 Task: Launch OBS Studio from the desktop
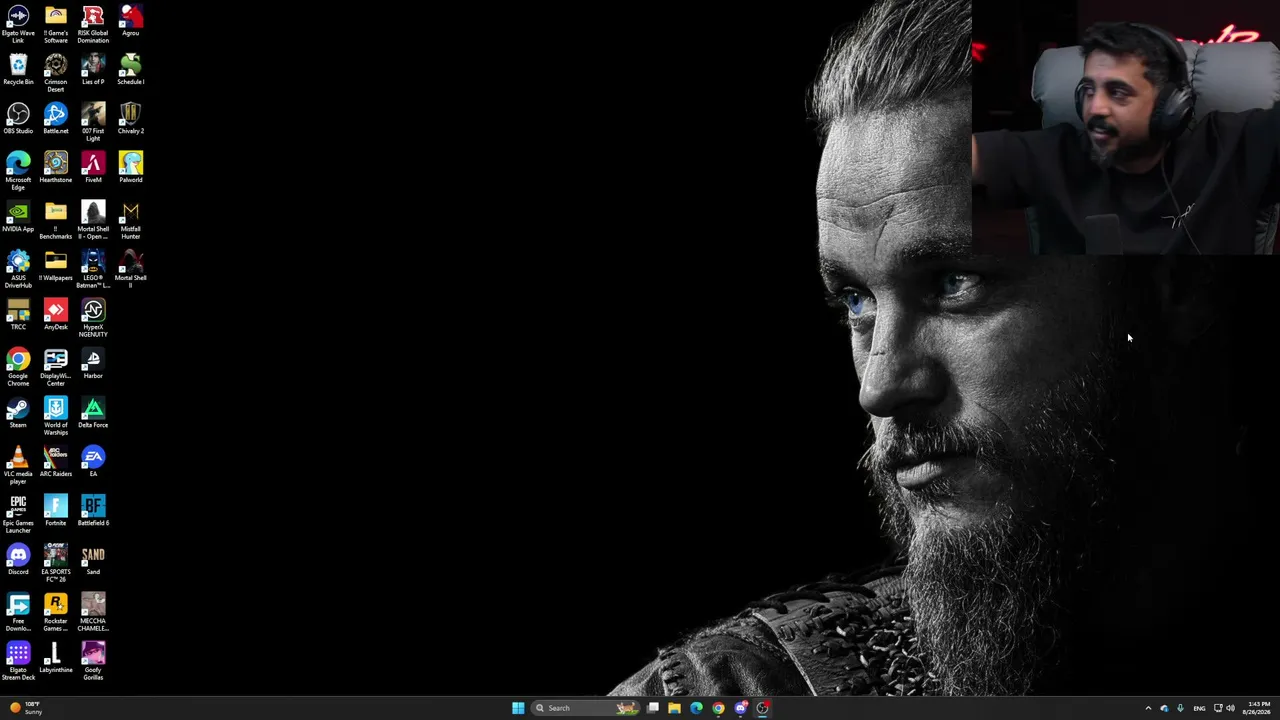point(18,119)
